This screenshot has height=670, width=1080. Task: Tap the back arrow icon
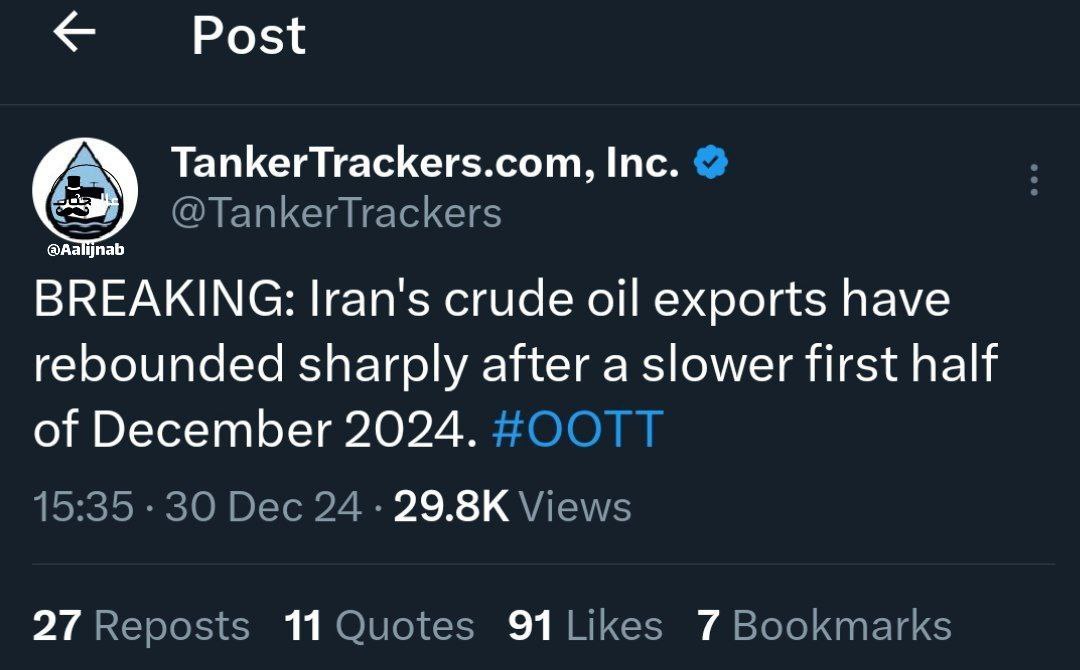coord(74,34)
